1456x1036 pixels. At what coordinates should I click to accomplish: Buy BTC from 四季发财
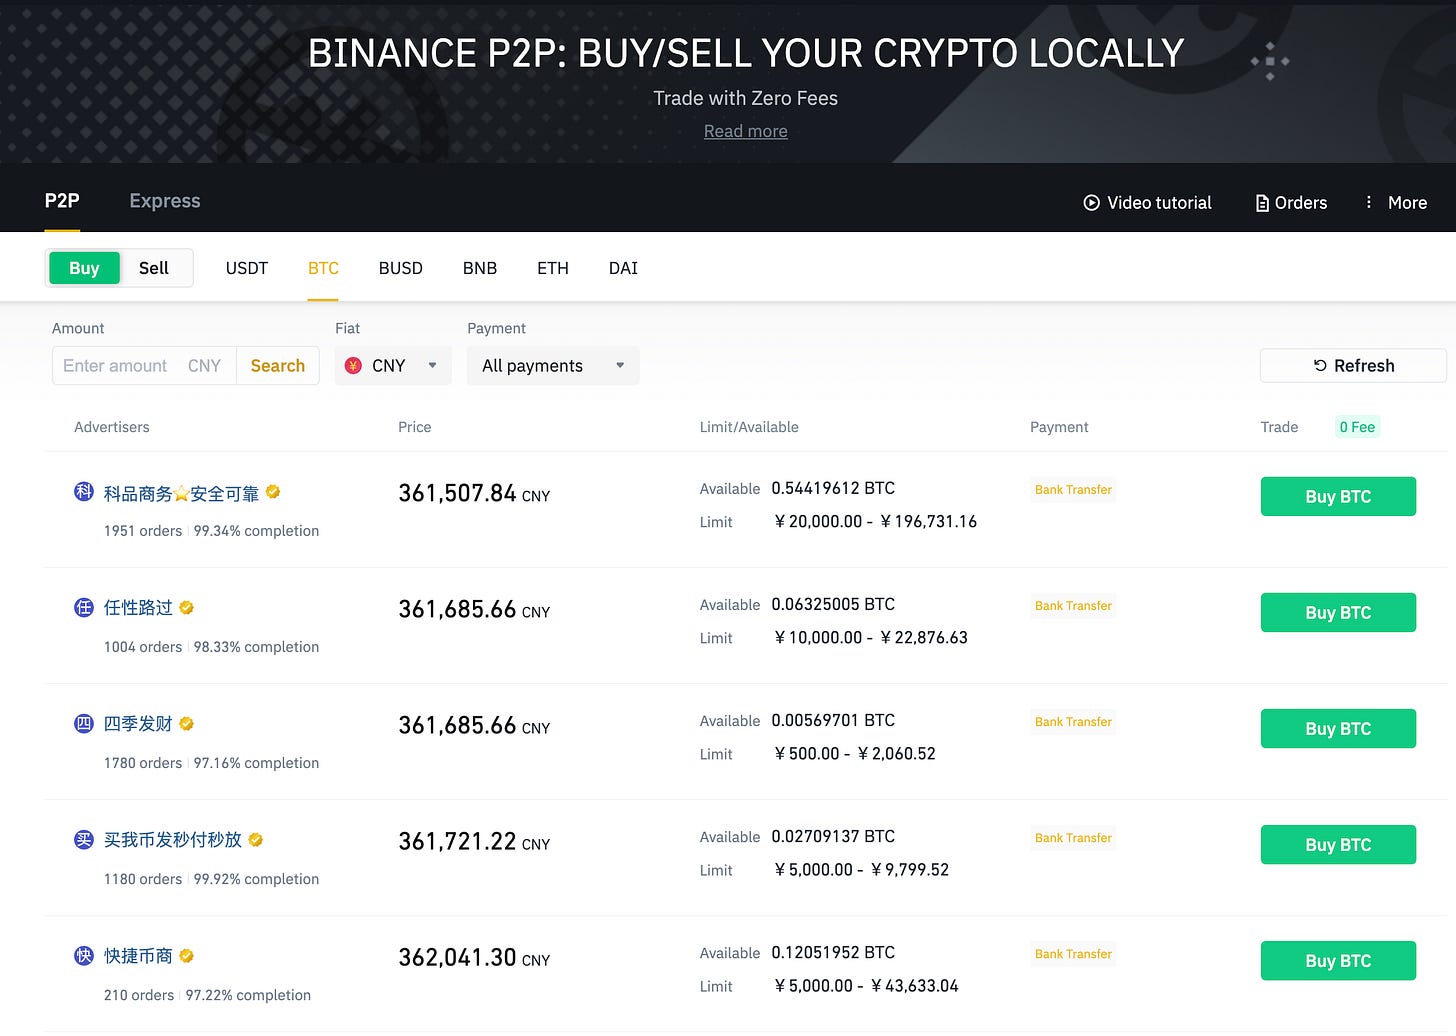tap(1338, 729)
